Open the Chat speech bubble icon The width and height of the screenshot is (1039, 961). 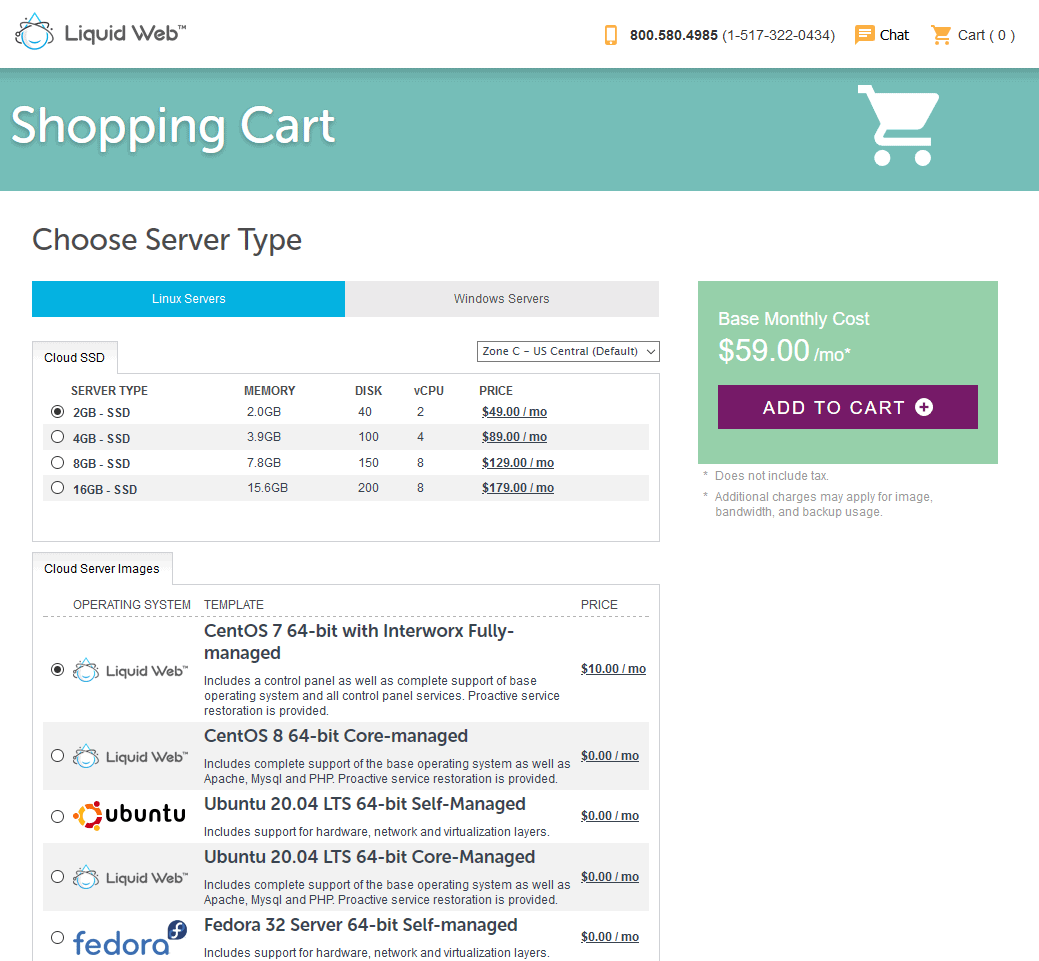click(864, 34)
